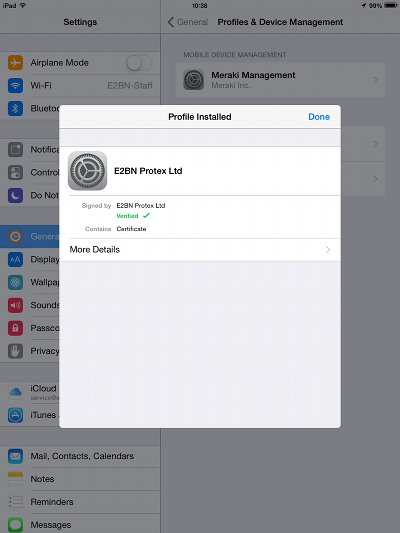
Task: Expand More Details chevron
Action: point(328,250)
